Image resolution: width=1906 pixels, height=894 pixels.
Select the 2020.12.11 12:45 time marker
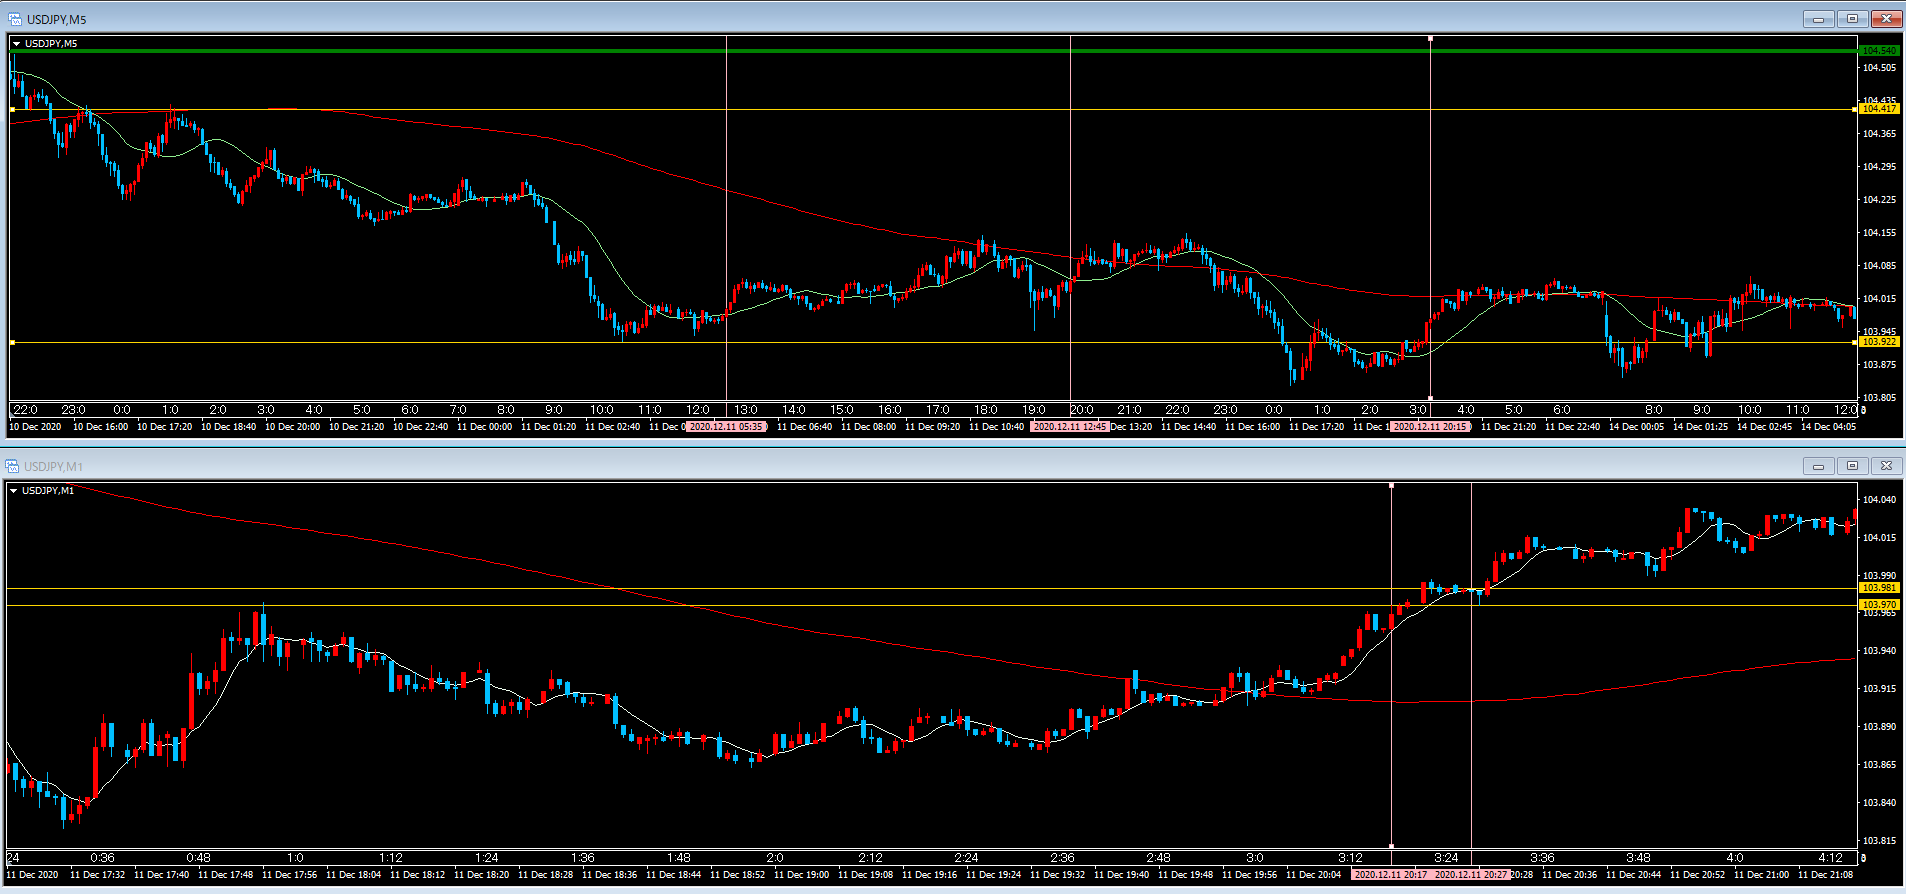point(1070,427)
